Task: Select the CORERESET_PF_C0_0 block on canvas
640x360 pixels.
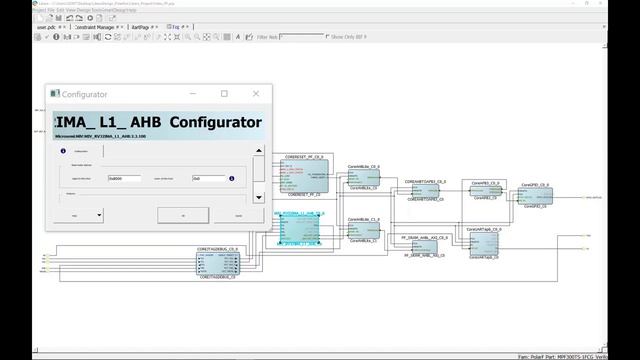Action: click(304, 176)
